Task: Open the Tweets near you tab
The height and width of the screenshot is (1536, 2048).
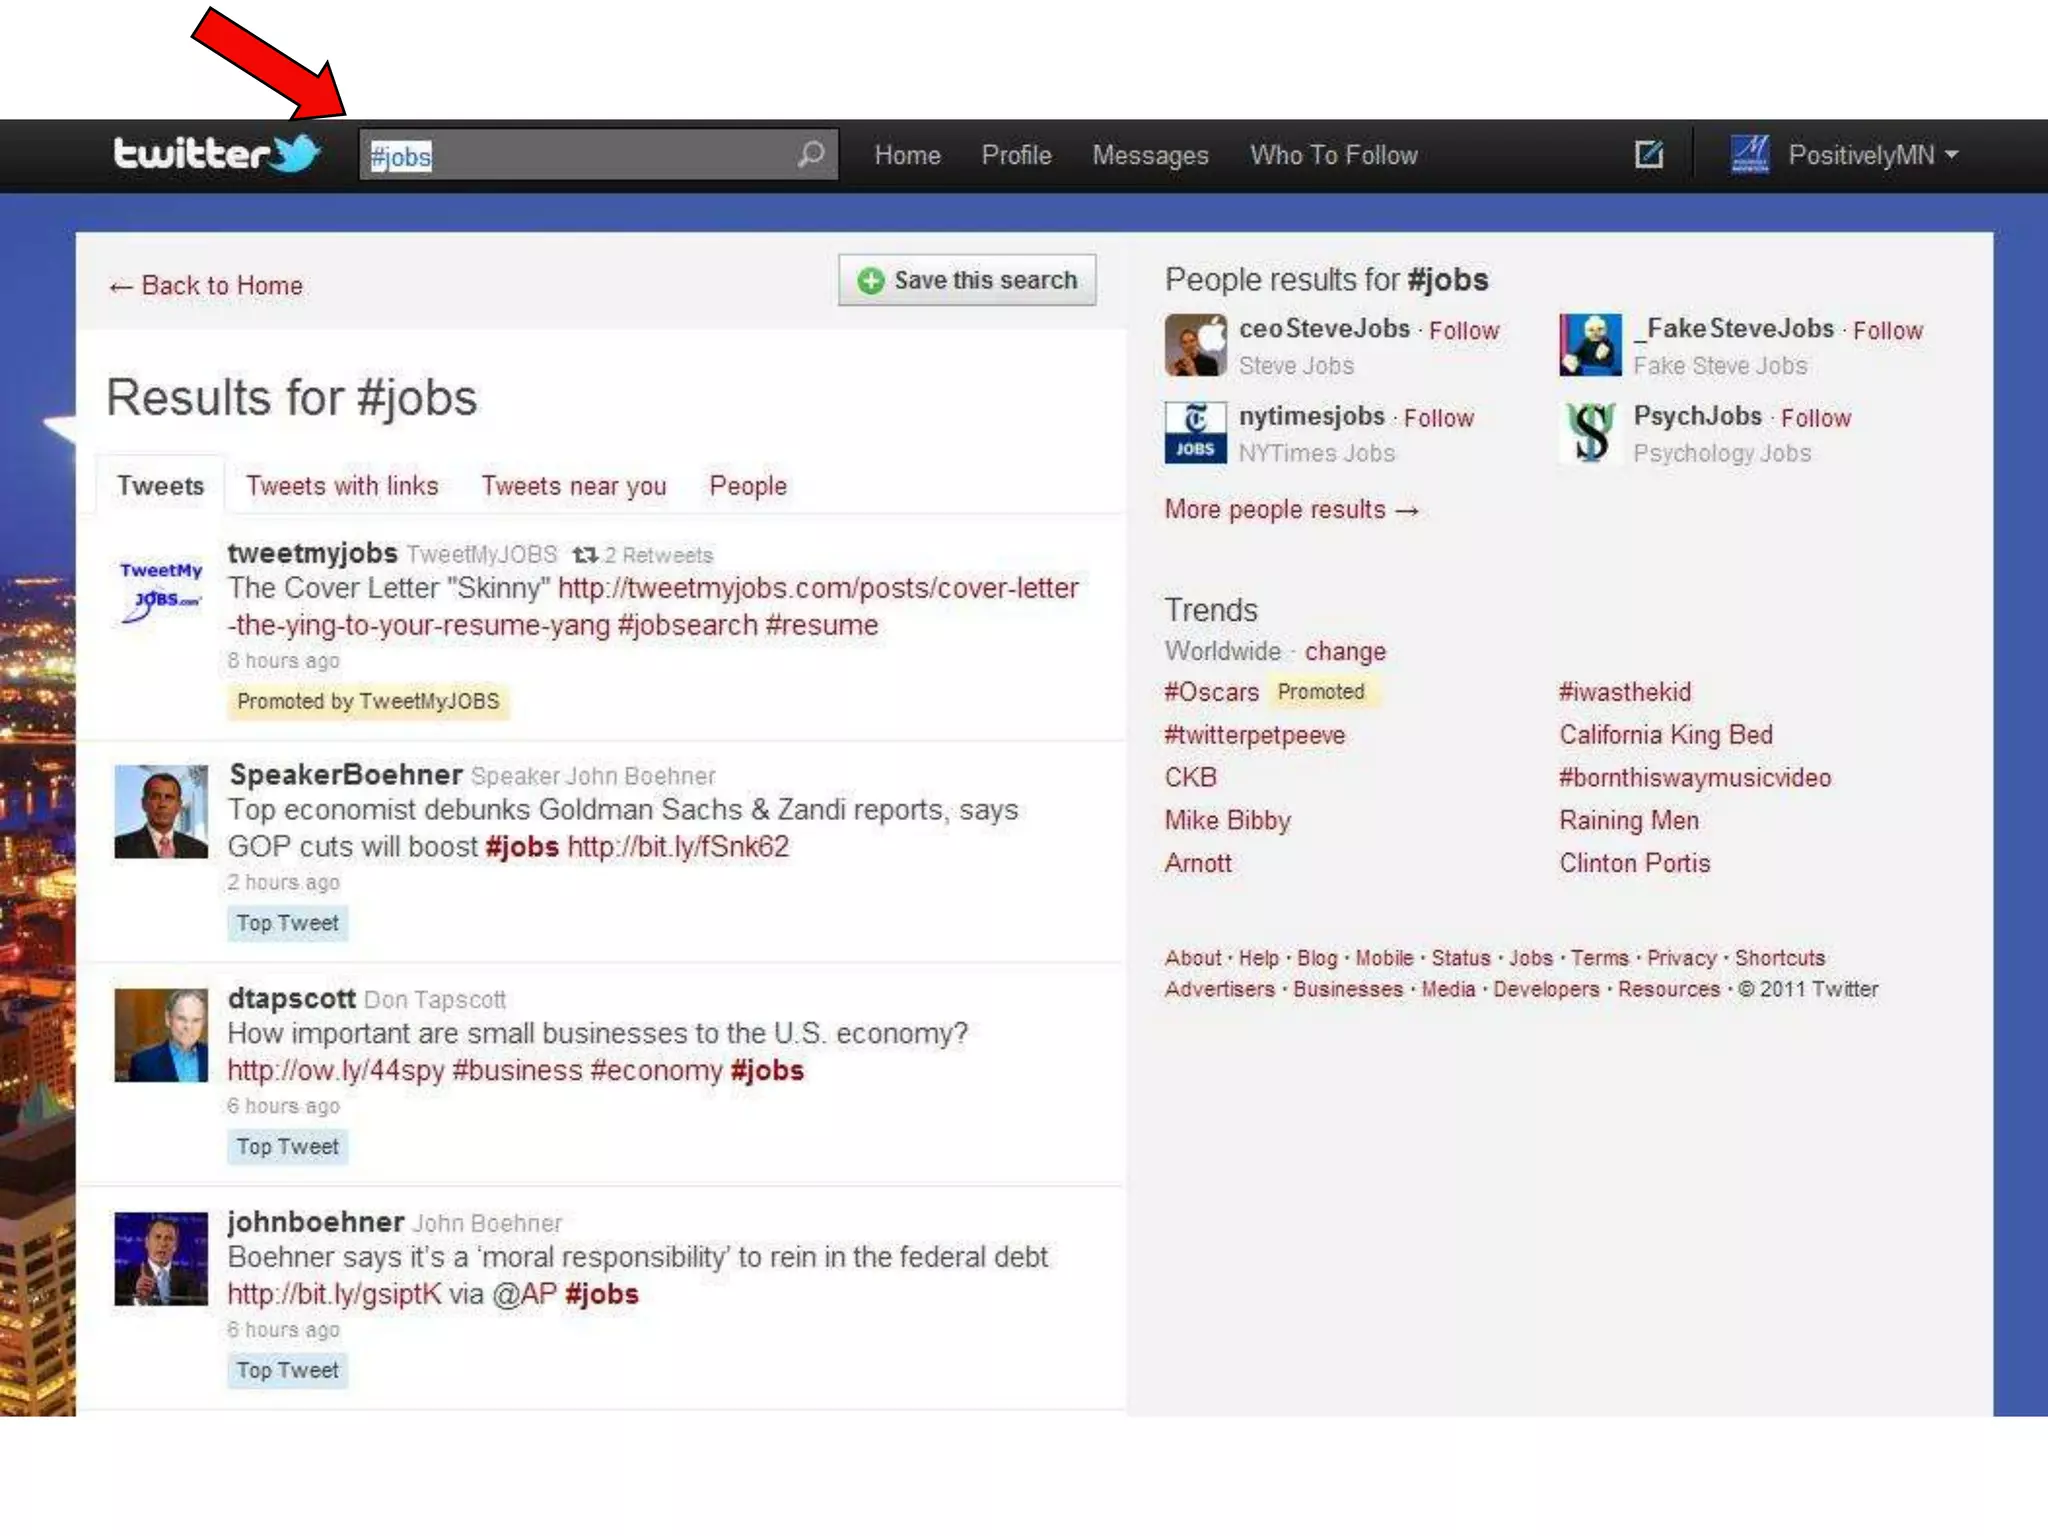Action: (574, 486)
